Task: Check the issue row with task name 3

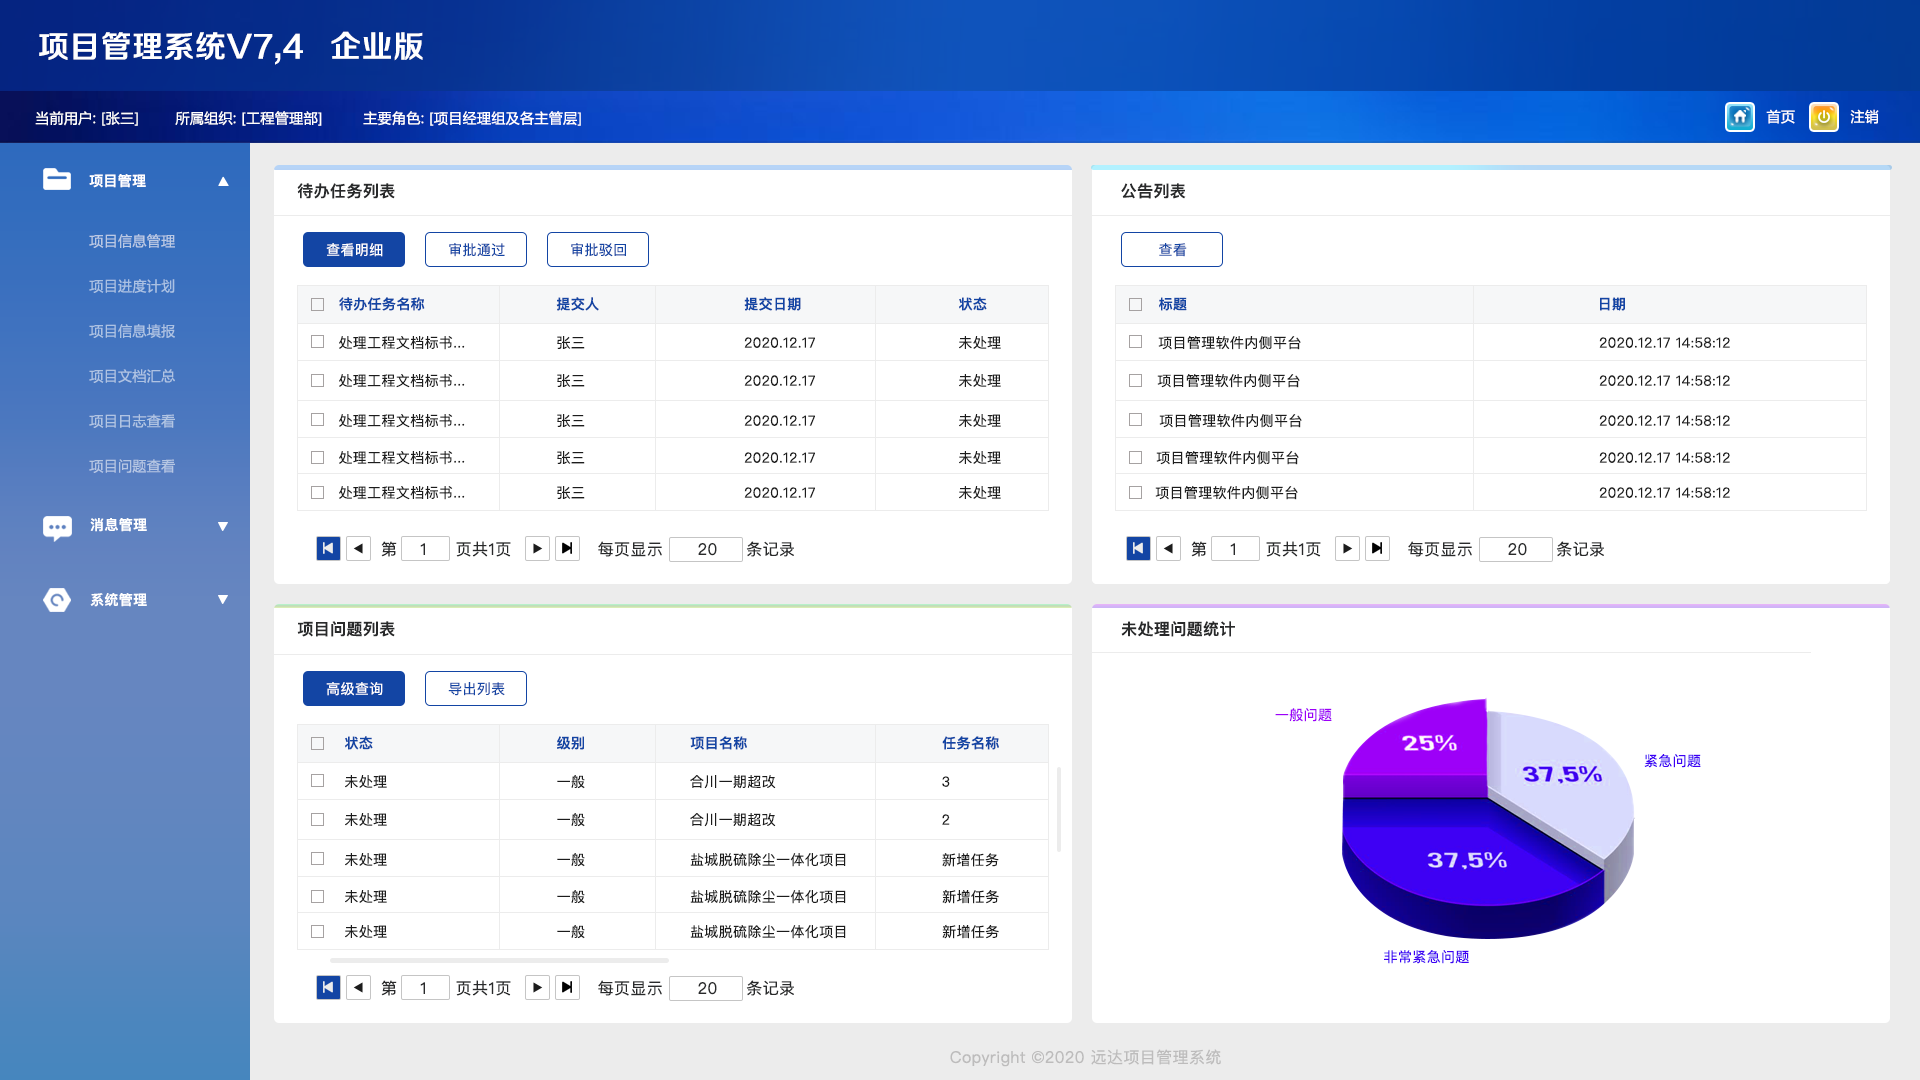Action: [x=317, y=781]
